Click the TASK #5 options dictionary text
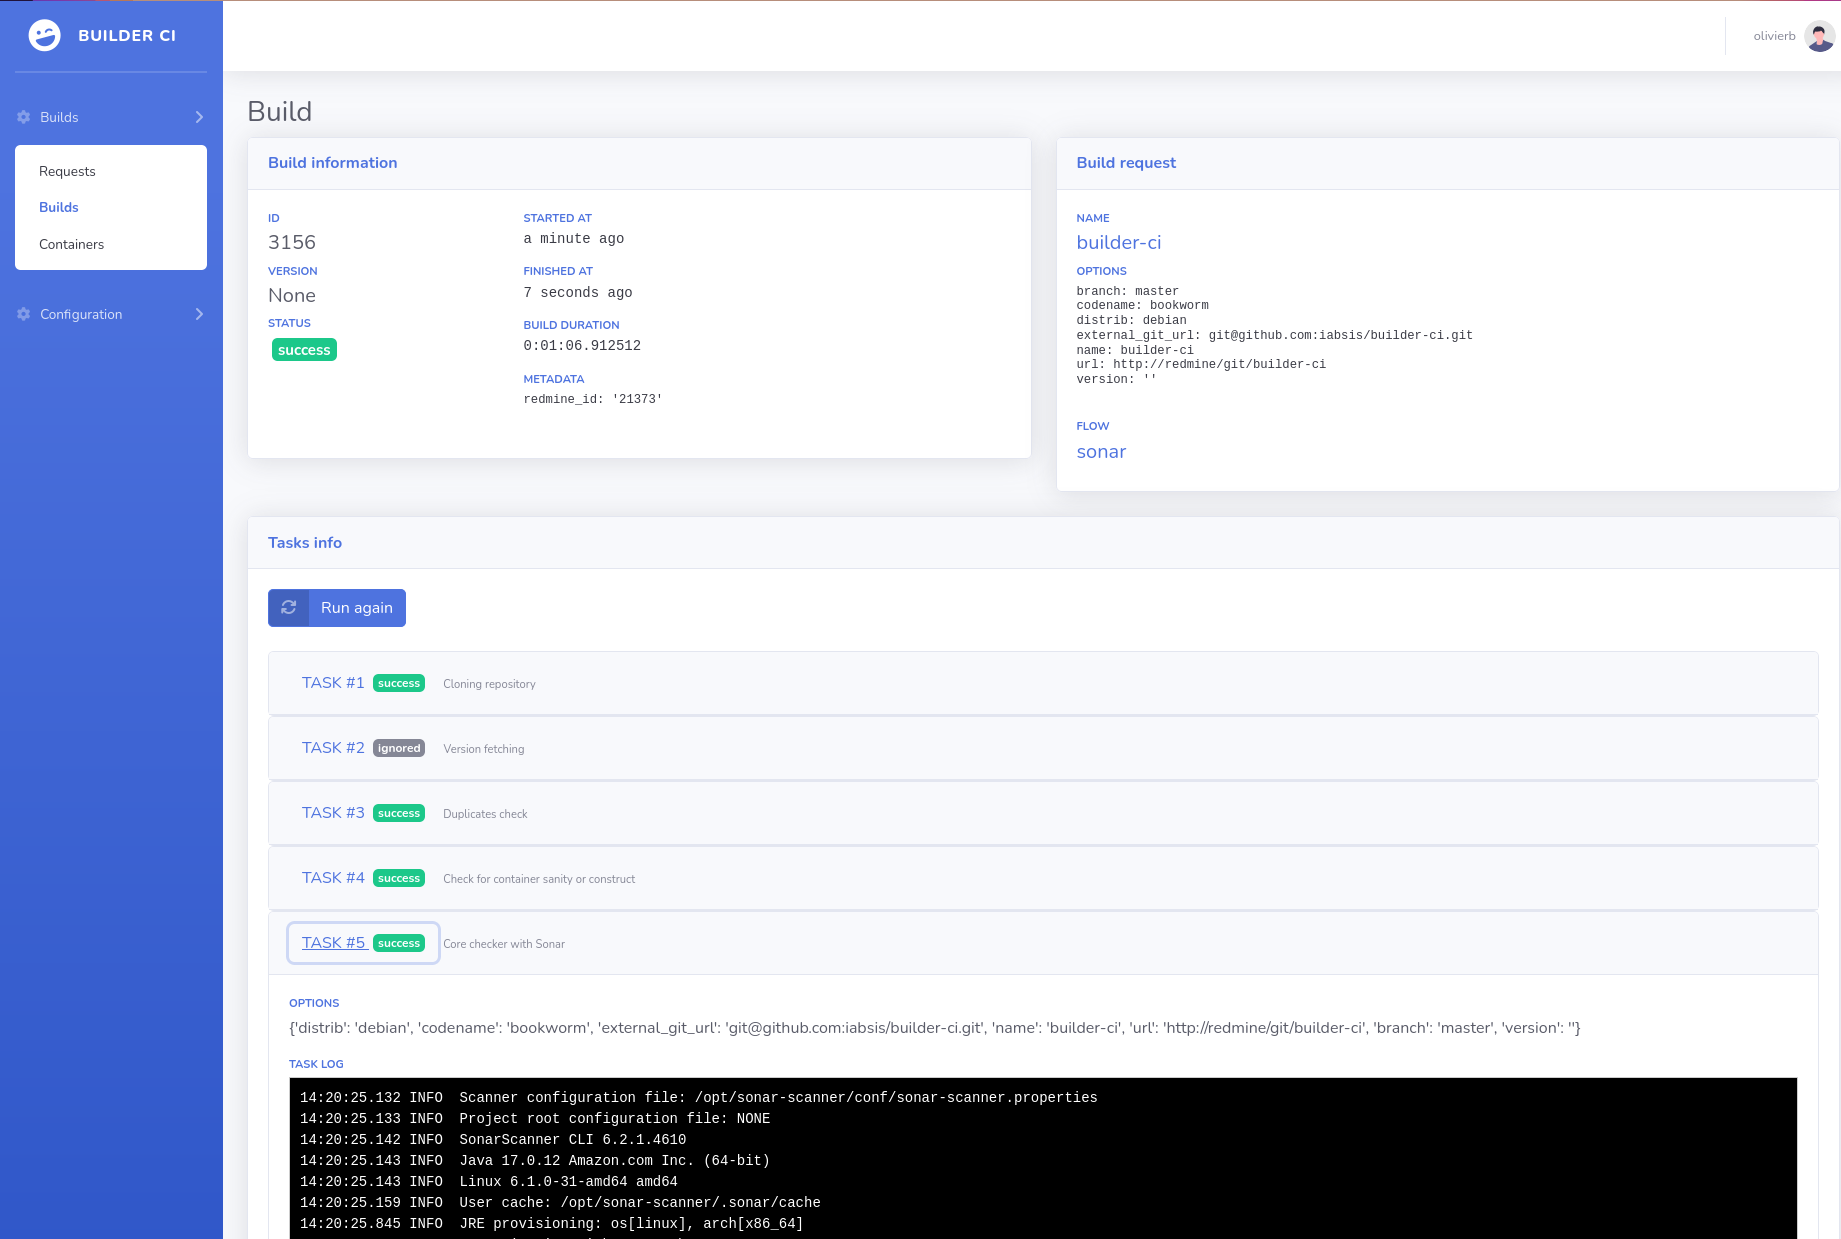 [934, 1028]
